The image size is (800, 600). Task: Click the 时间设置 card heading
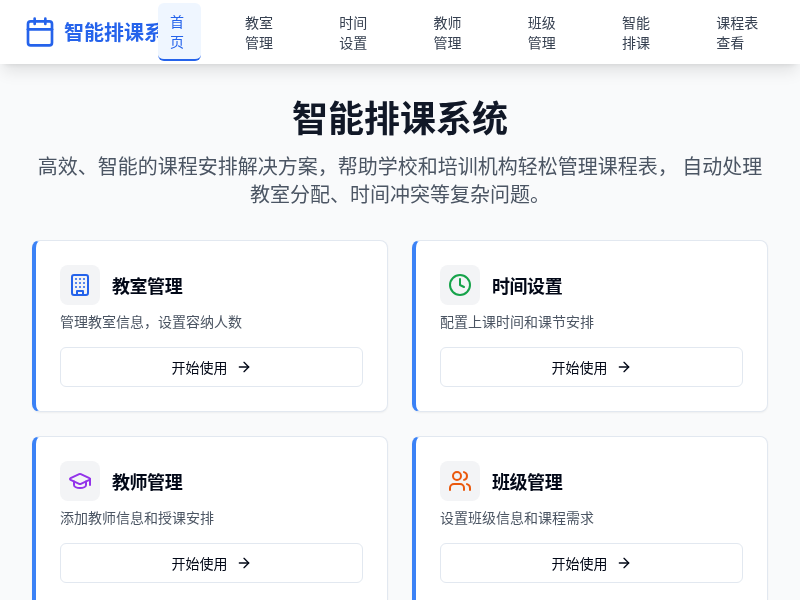(x=527, y=286)
